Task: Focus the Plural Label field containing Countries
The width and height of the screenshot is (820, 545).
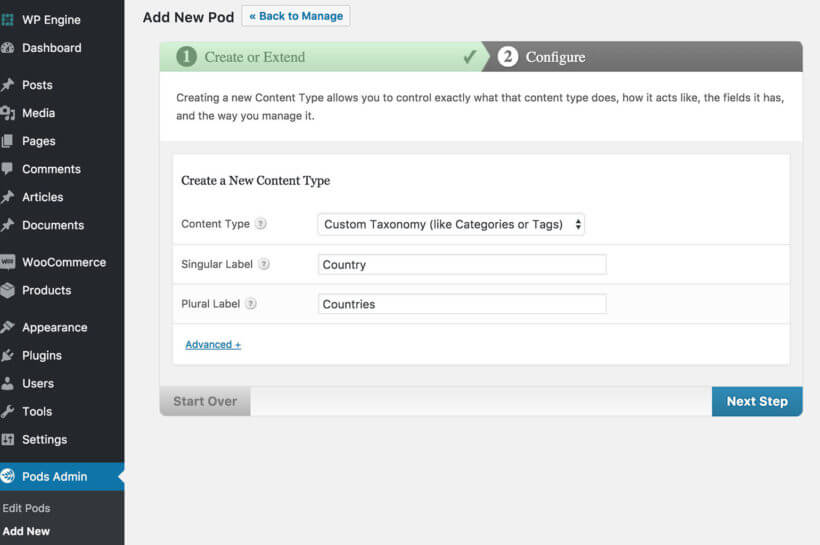Action: [x=462, y=304]
